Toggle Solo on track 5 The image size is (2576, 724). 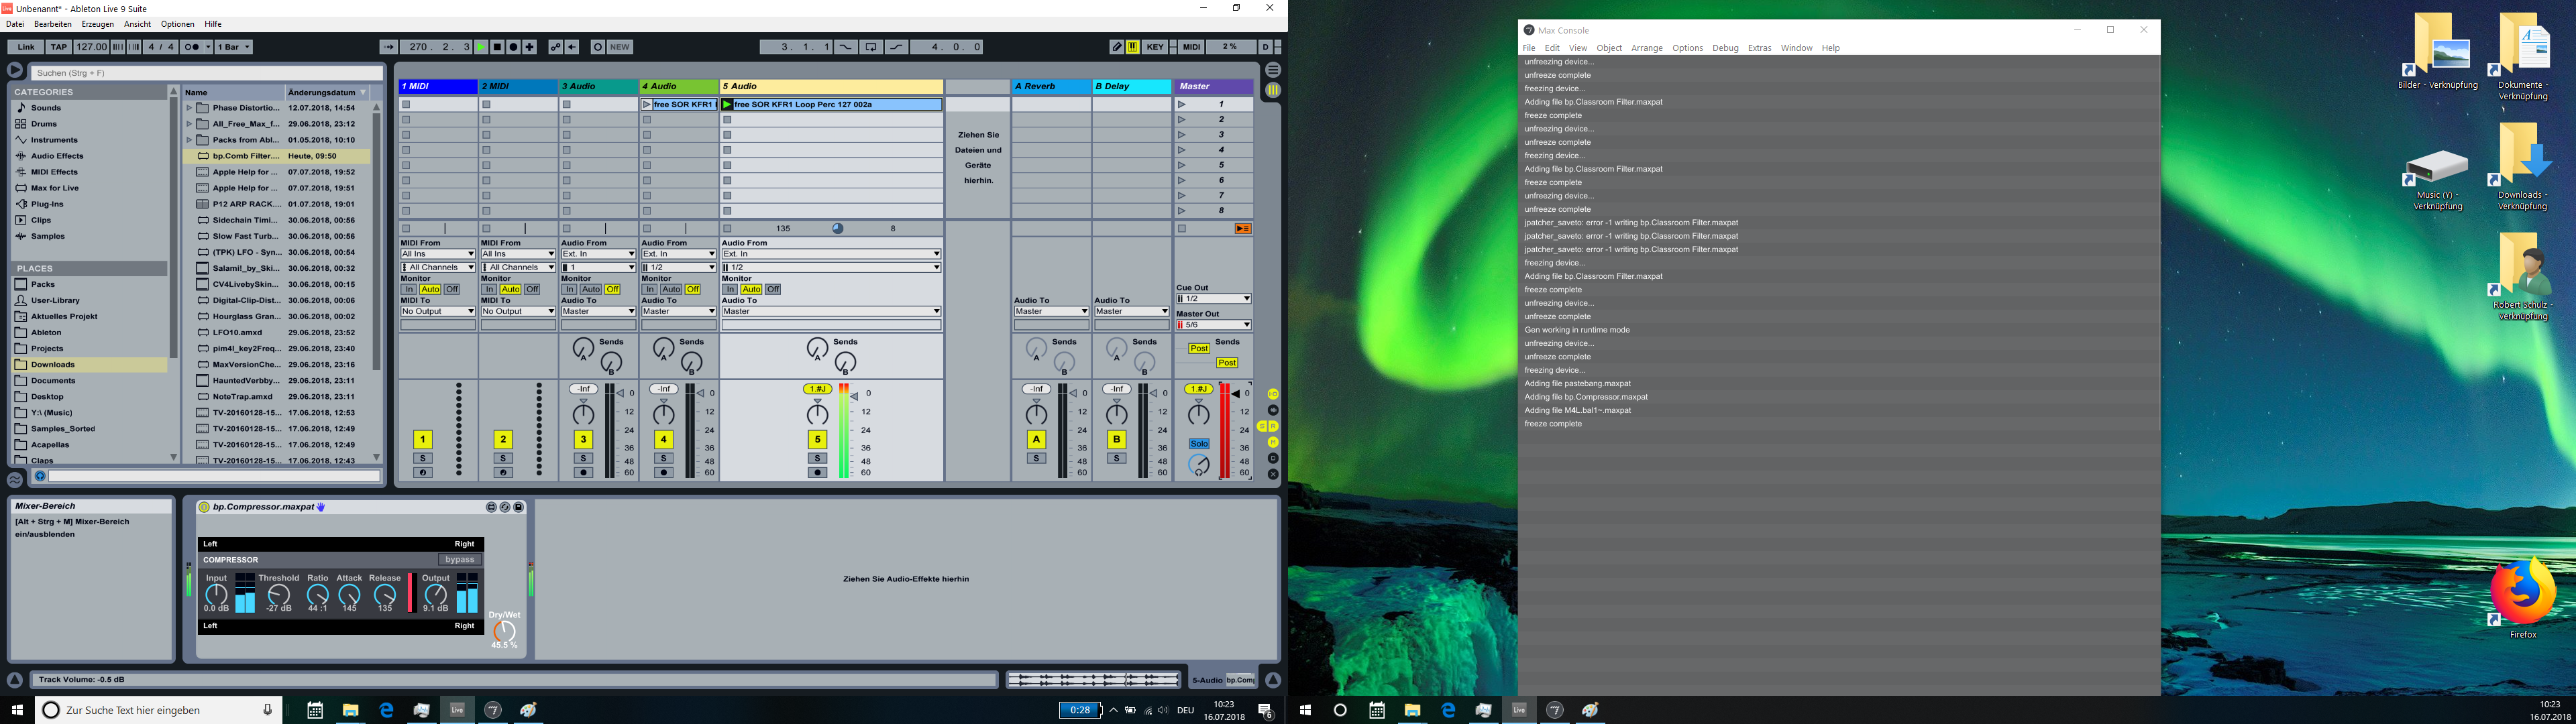817,458
